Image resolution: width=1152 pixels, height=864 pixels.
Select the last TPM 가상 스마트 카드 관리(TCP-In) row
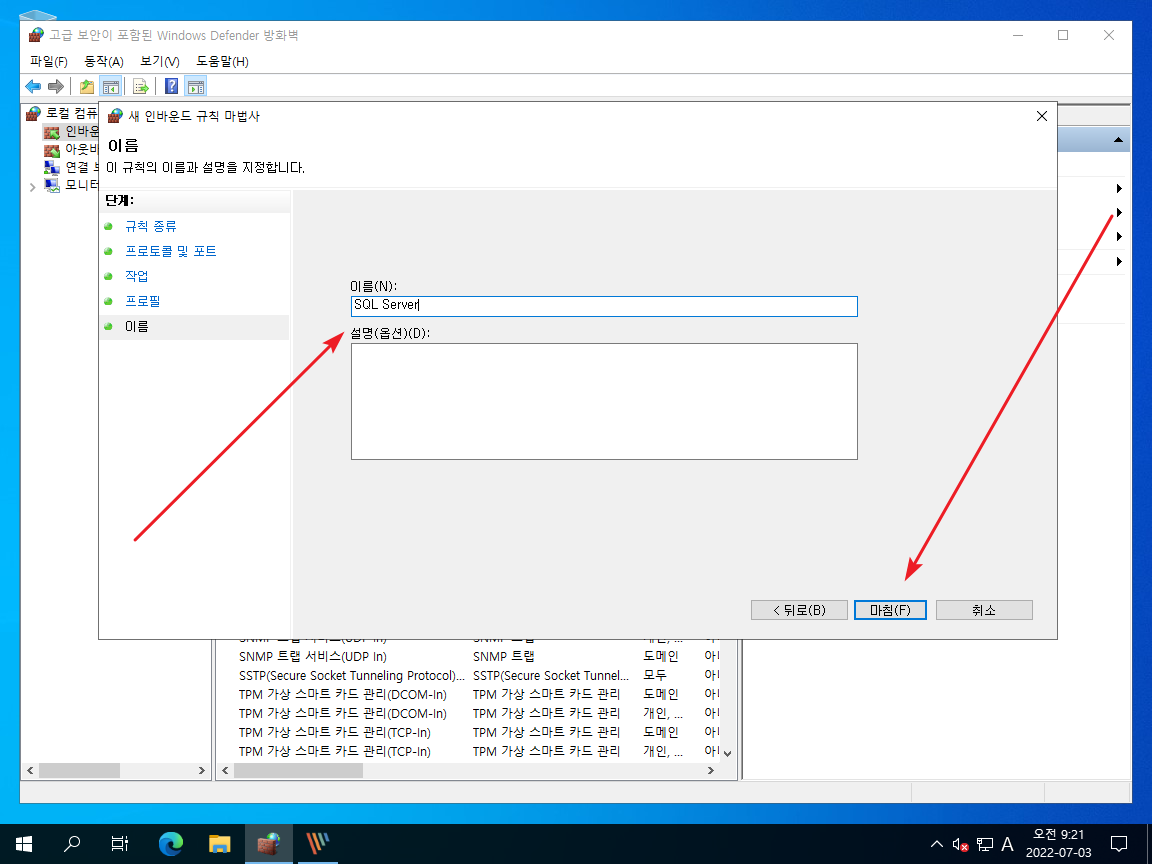[x=478, y=752]
